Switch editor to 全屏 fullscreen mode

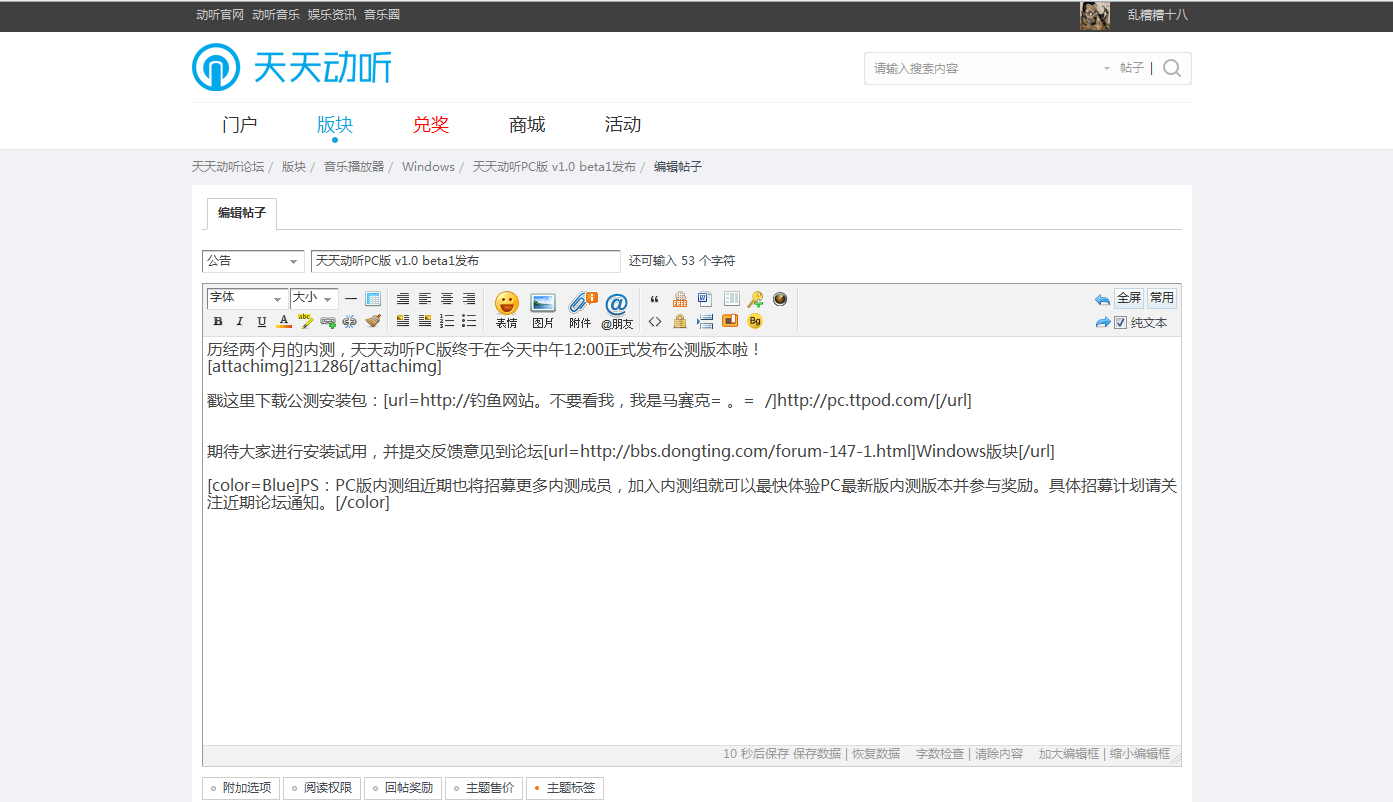(1129, 298)
